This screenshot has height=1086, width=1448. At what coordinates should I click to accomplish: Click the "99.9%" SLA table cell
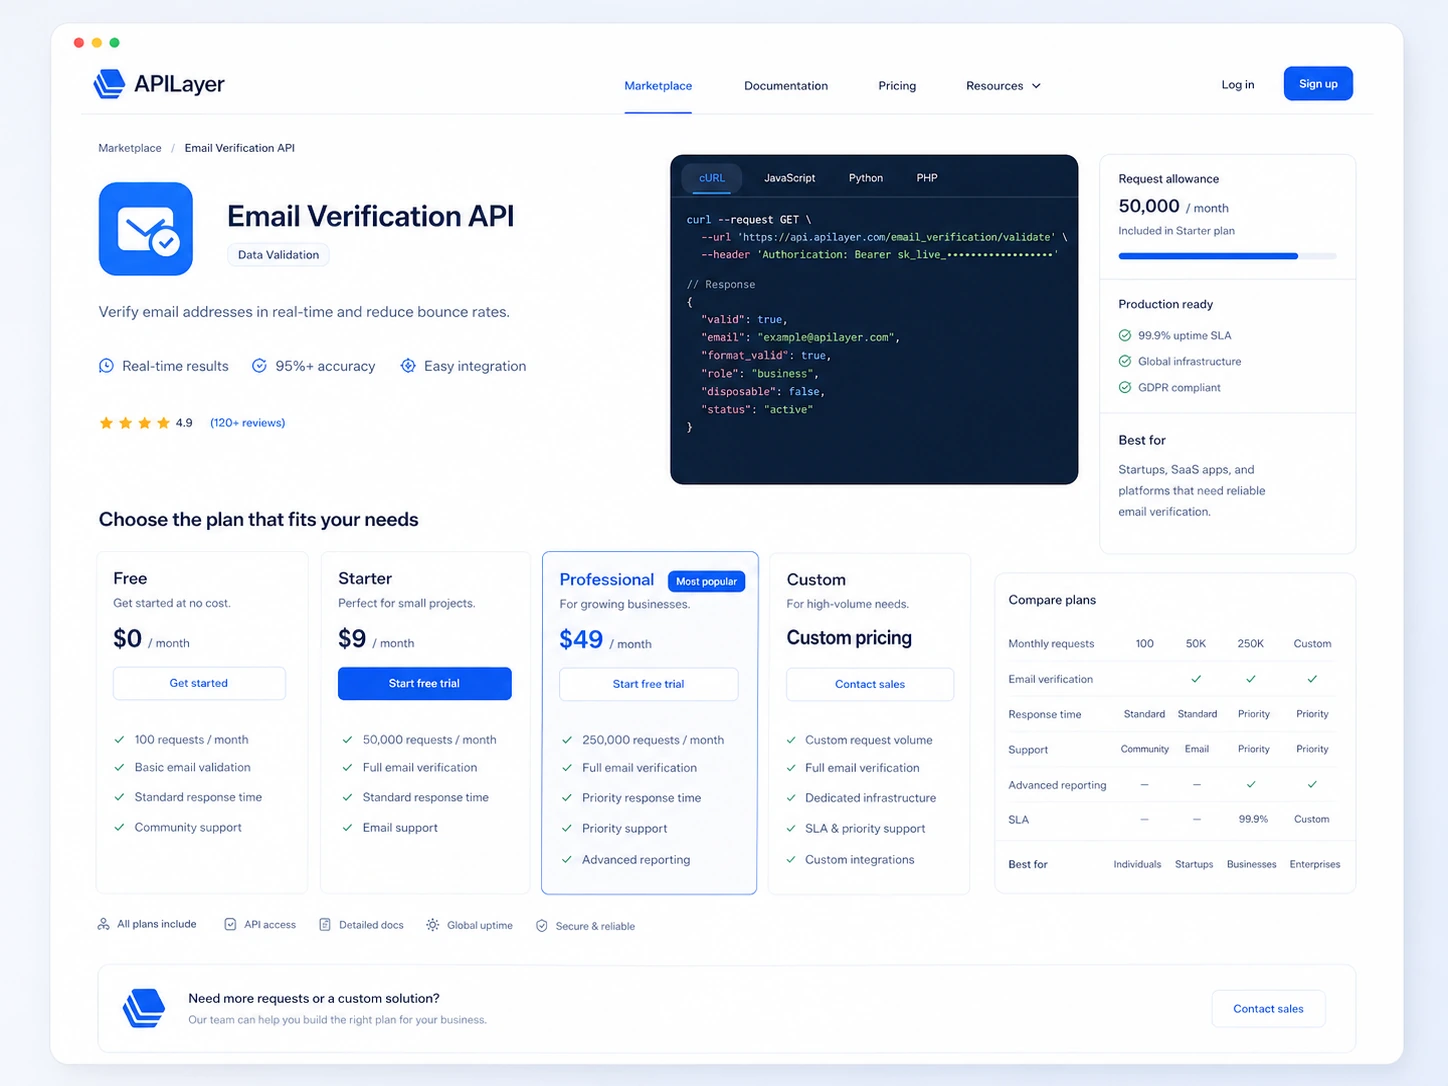(1253, 819)
